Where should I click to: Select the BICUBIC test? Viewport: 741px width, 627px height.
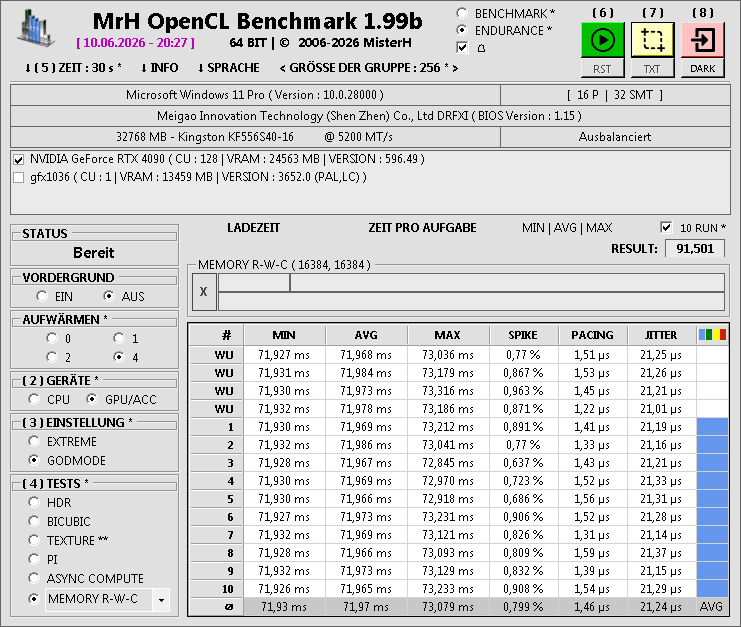pos(34,521)
